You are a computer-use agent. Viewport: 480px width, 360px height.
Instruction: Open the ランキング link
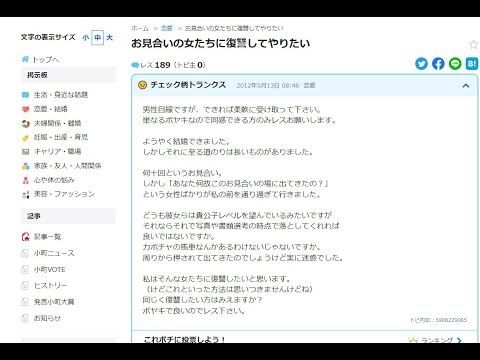tap(437, 340)
